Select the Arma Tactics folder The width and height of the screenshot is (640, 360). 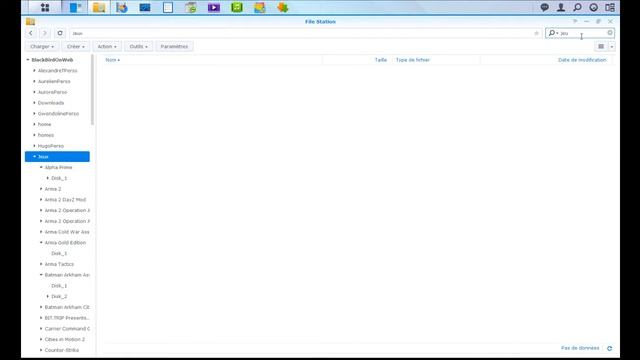(x=59, y=264)
